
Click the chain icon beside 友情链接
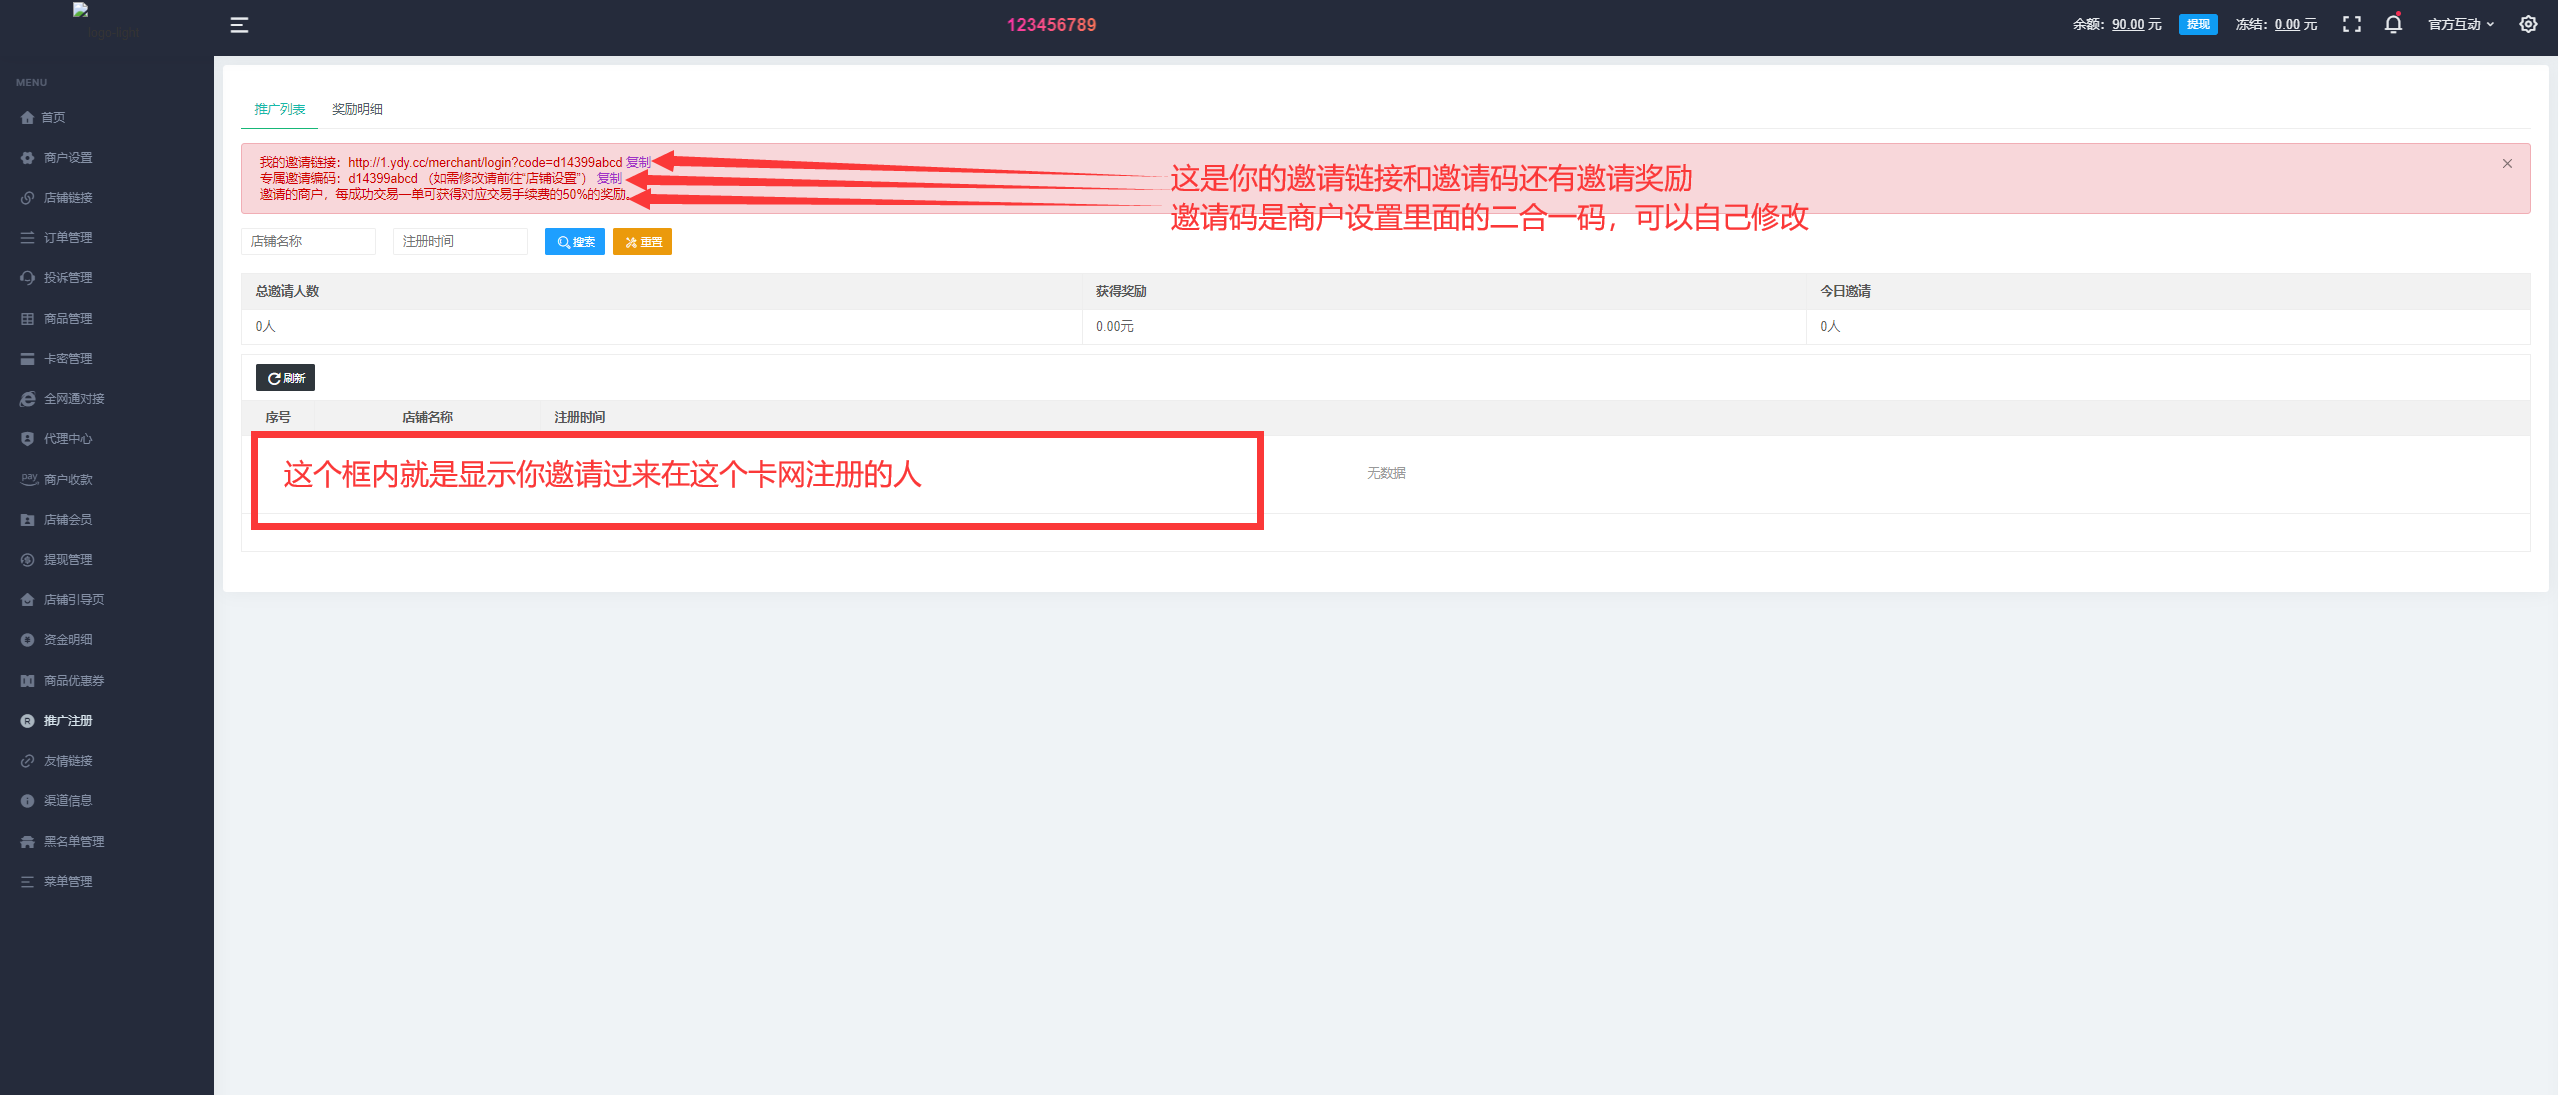click(x=27, y=761)
